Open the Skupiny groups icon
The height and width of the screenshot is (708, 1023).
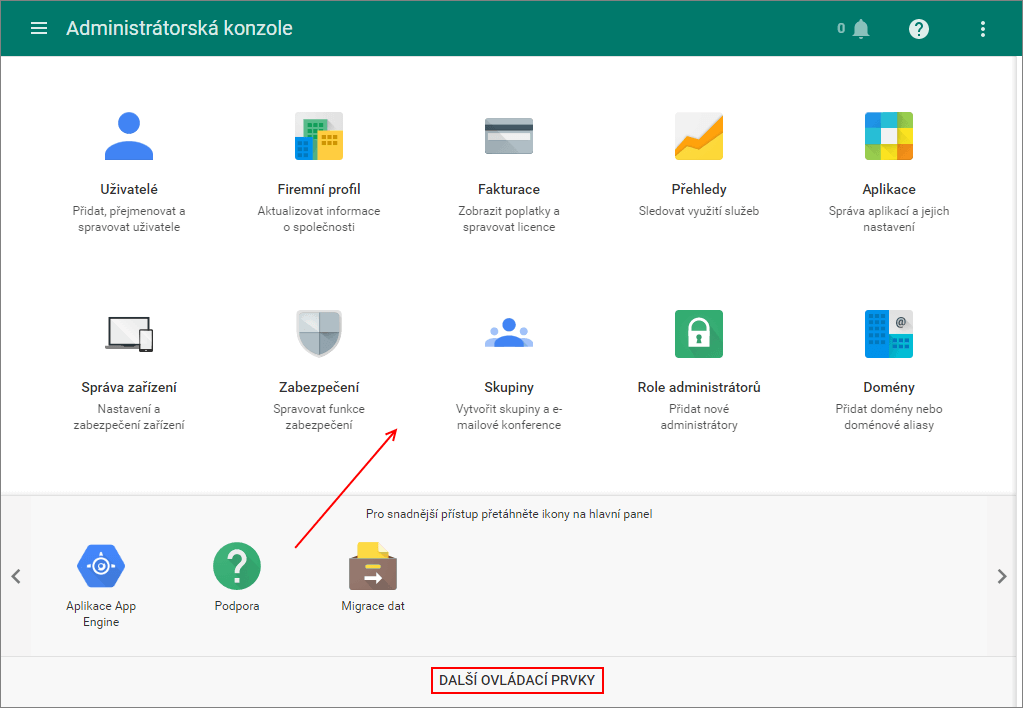click(x=509, y=333)
